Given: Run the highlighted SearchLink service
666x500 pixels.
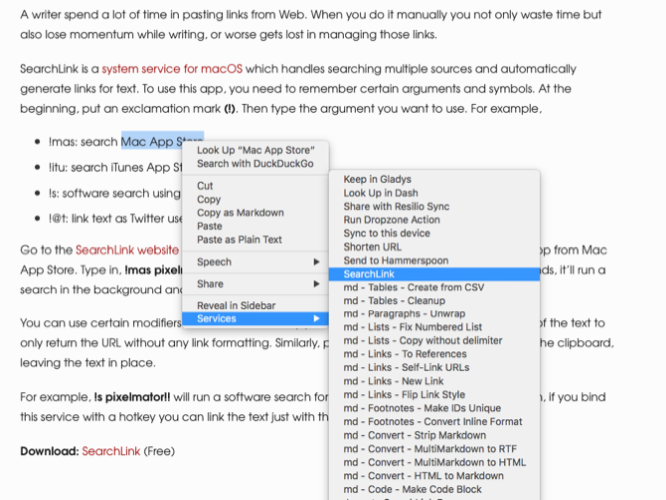Looking at the screenshot, I should (369, 274).
